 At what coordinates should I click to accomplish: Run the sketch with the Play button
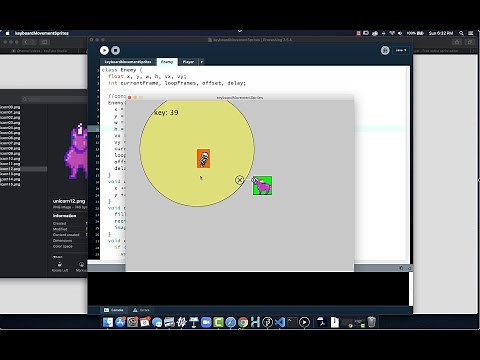pyautogui.click(x=104, y=50)
